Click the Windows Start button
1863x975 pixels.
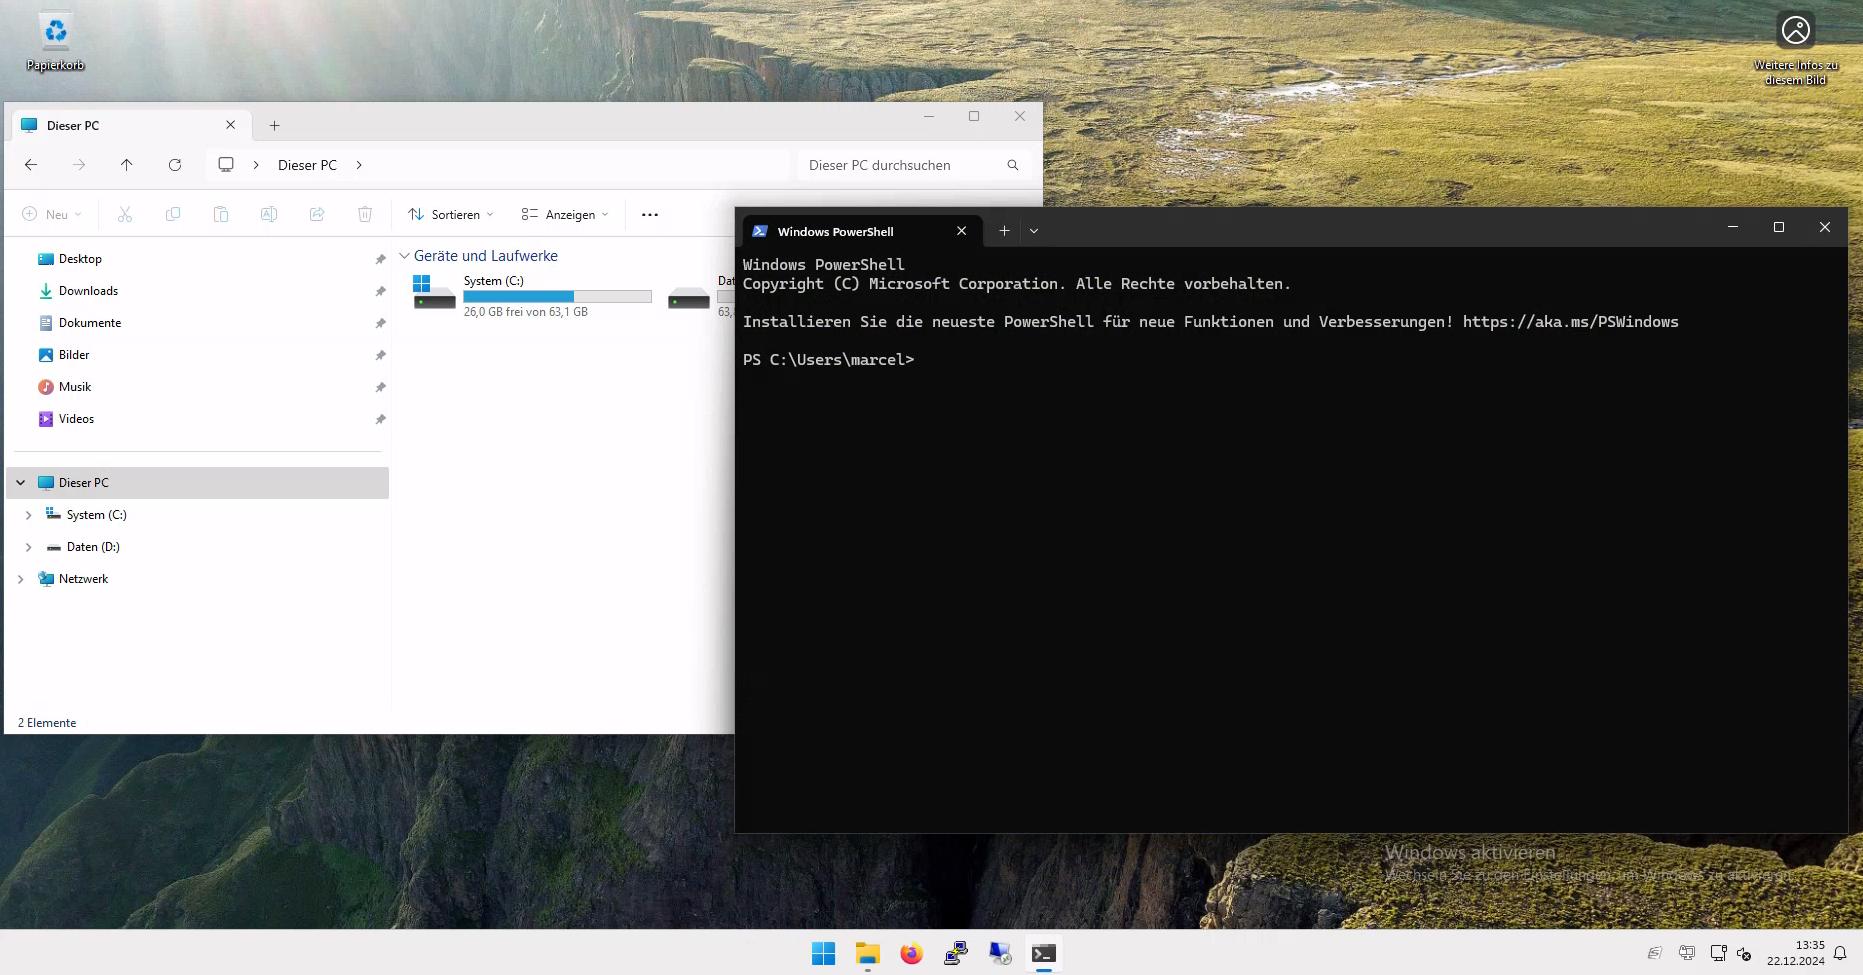(823, 954)
